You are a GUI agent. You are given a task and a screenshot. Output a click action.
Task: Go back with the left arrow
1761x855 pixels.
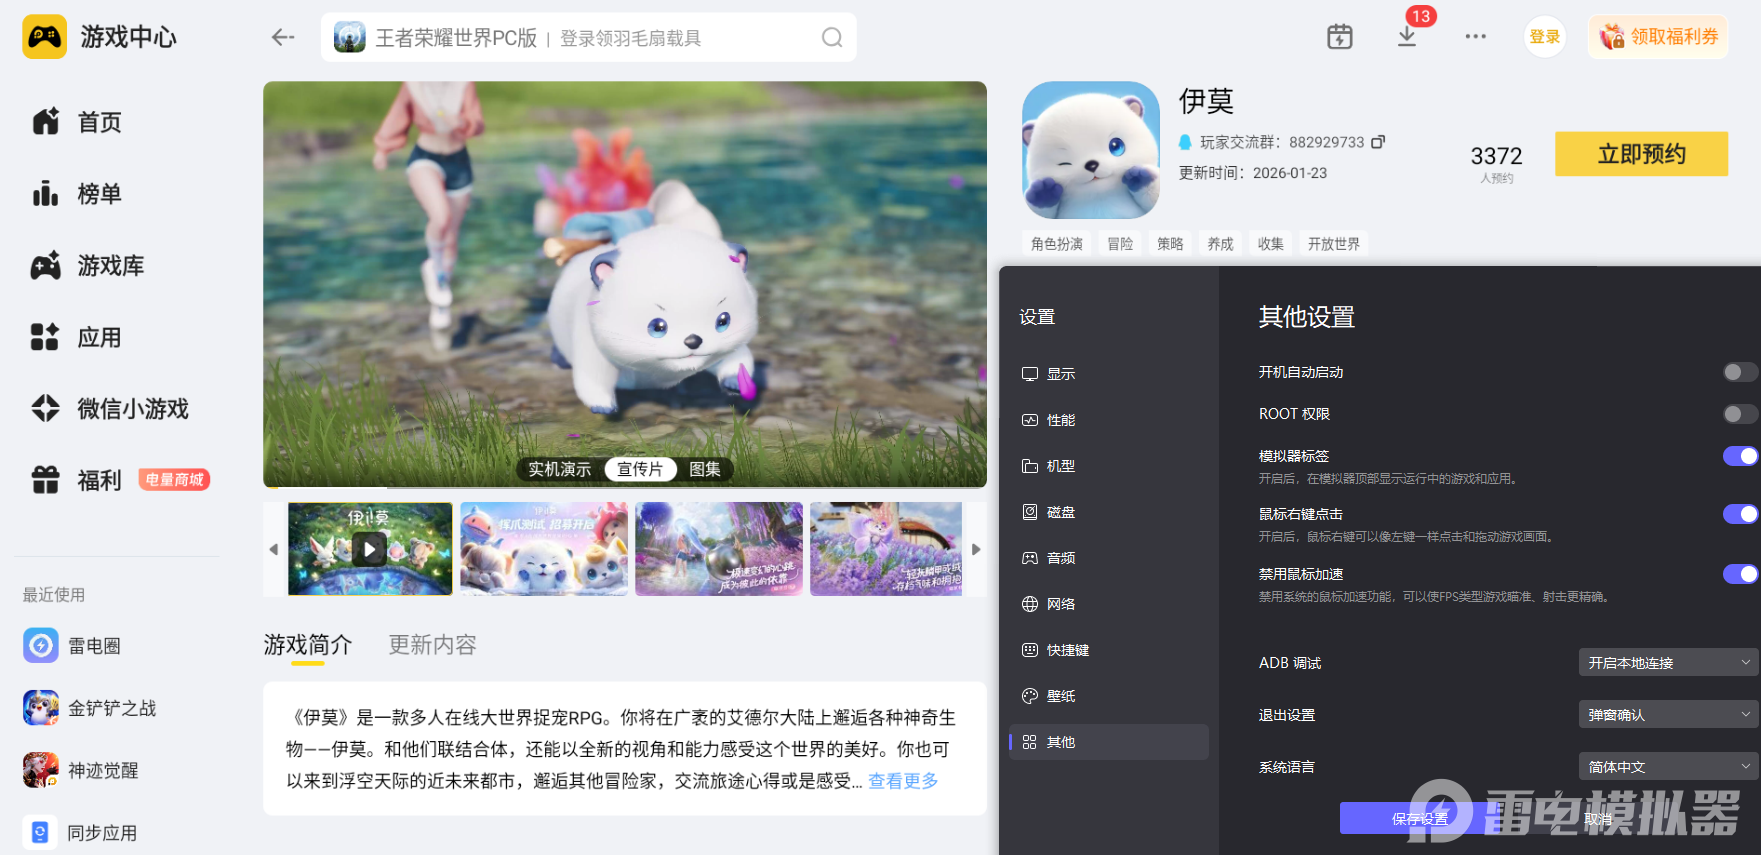click(283, 37)
